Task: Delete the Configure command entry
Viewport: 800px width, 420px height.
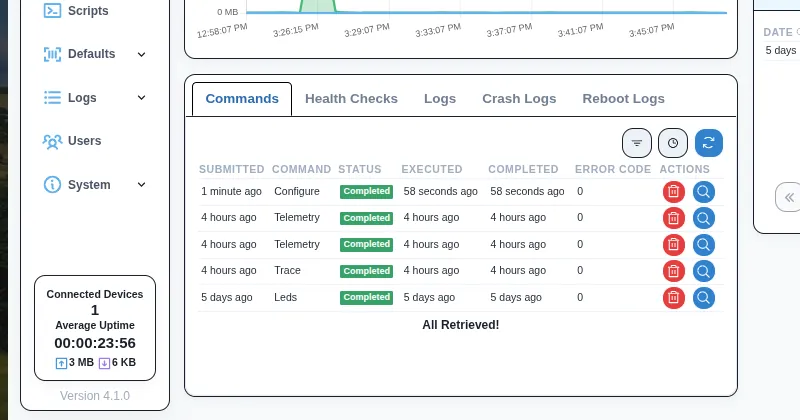Action: pyautogui.click(x=674, y=191)
